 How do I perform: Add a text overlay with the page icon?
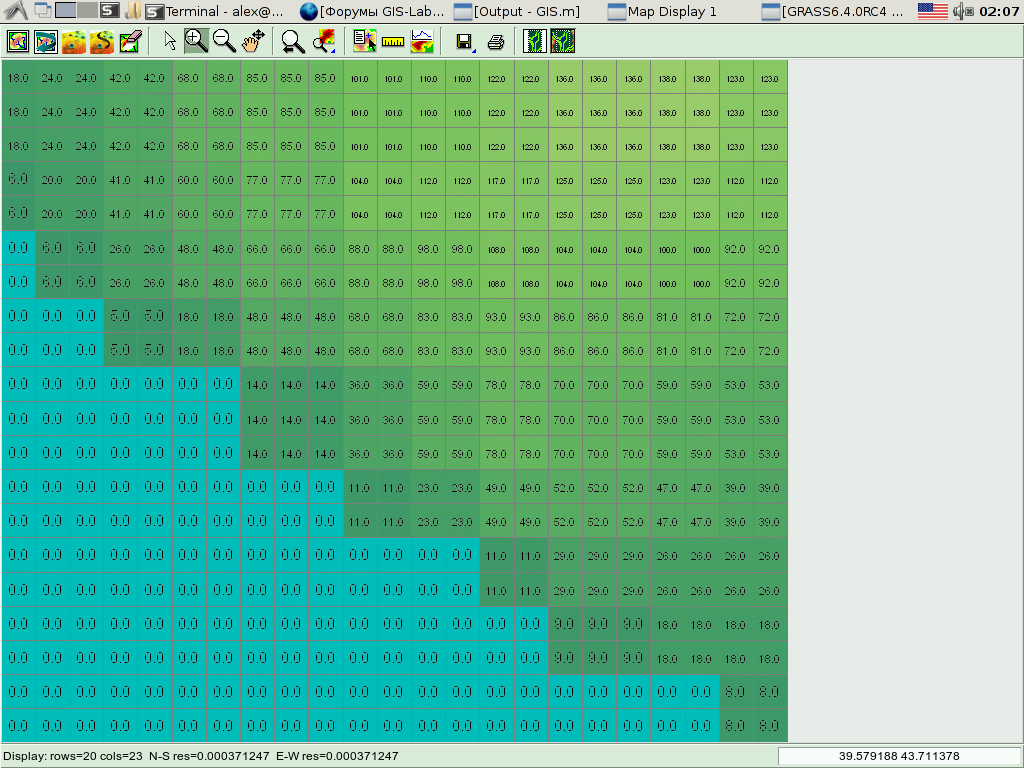click(x=363, y=41)
